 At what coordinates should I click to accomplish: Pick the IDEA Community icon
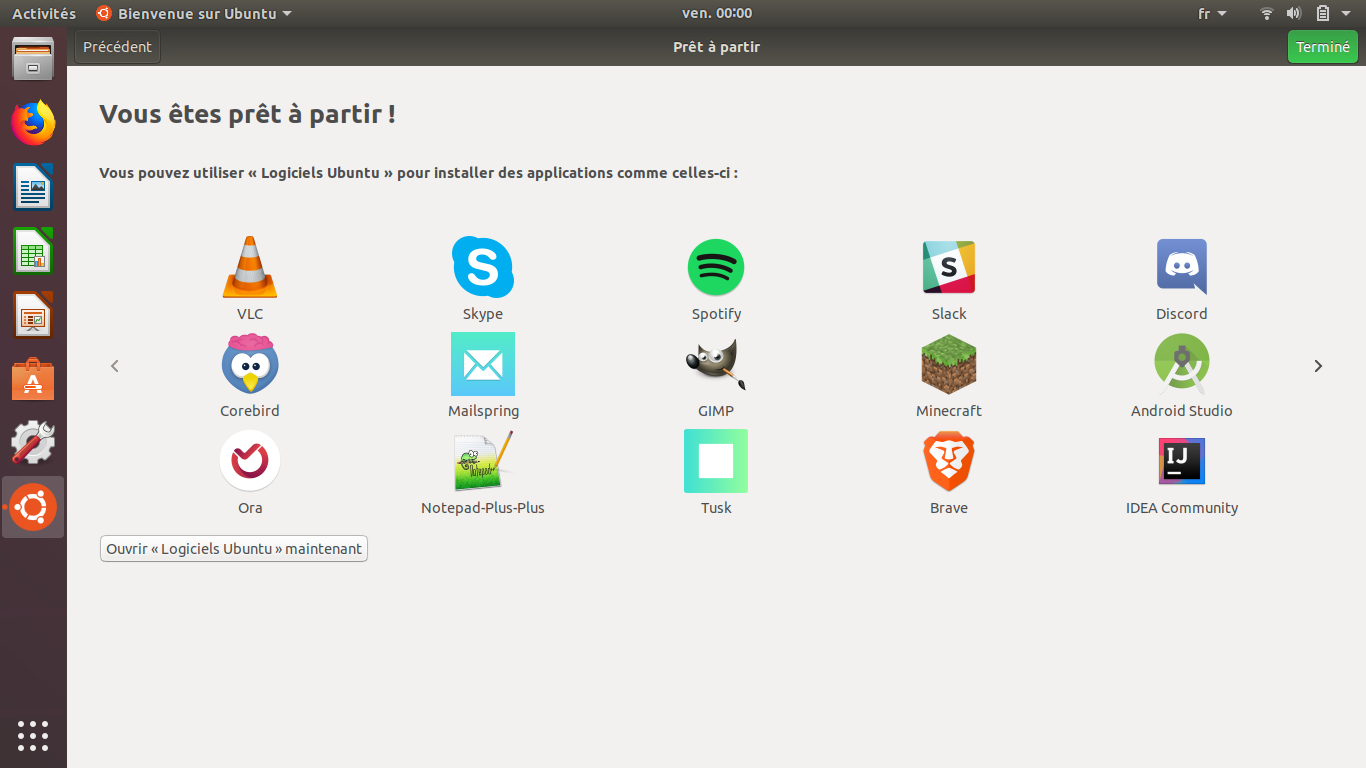(x=1181, y=461)
